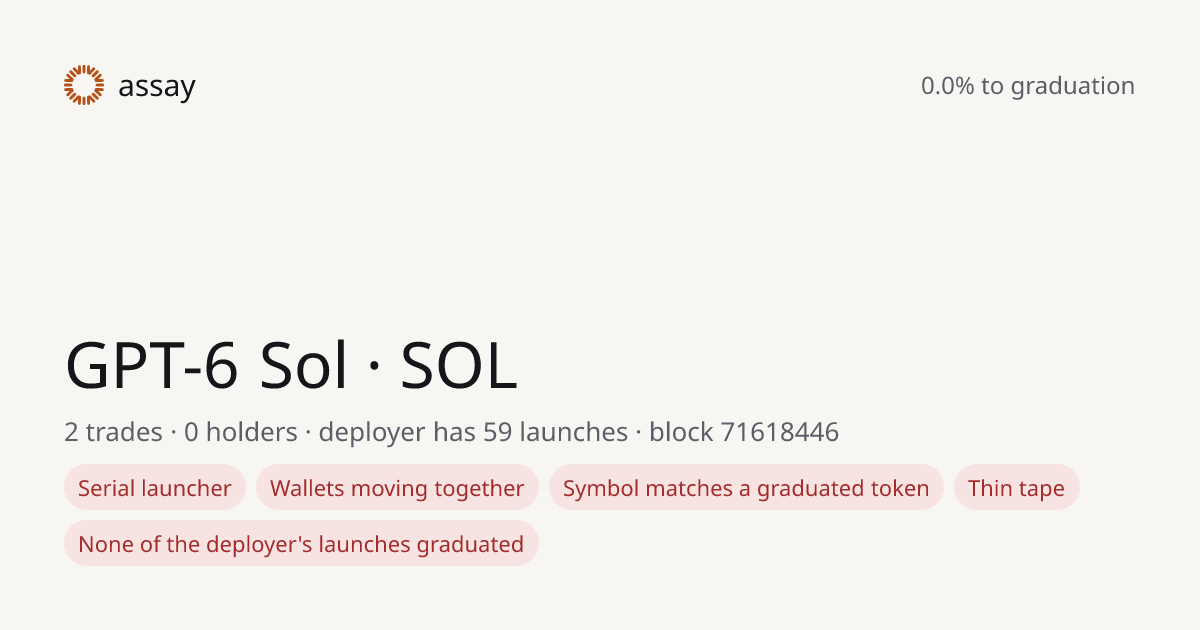Open the assay wordmark link

pos(157,87)
